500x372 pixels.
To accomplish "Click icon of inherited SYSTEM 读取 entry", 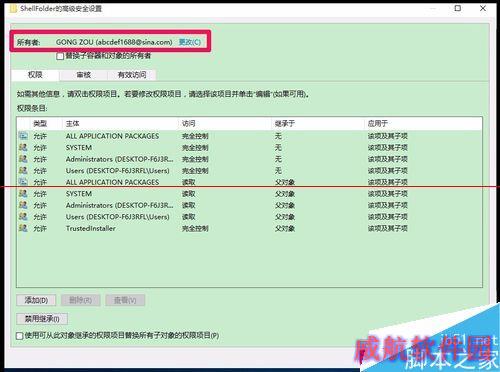I will [x=23, y=194].
